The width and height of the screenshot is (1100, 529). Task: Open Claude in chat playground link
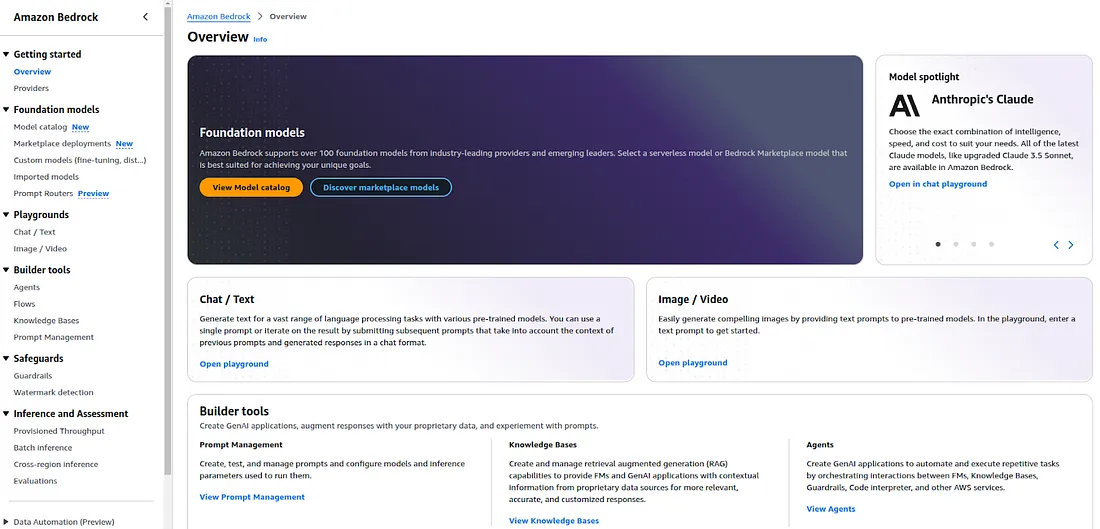pos(938,184)
